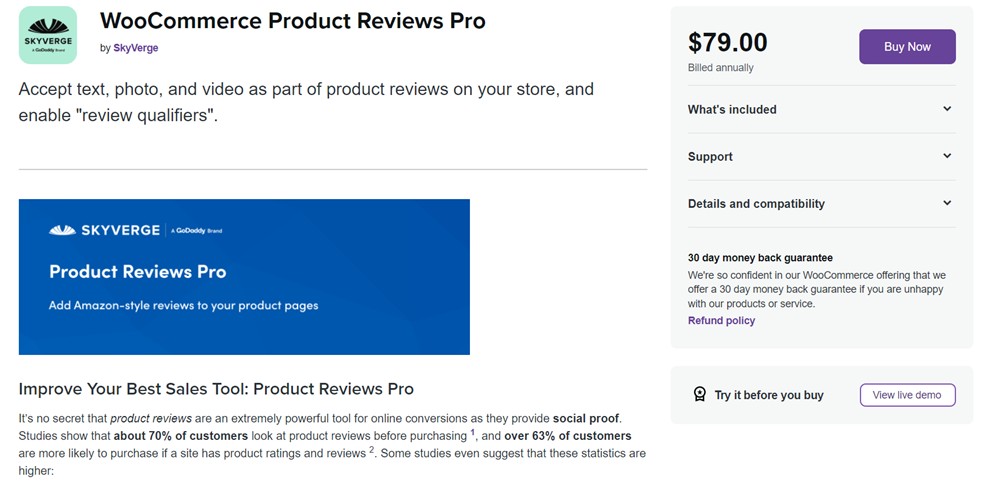
Task: Click the 'A GoDaddy Brand' text in the banner
Action: (x=197, y=231)
